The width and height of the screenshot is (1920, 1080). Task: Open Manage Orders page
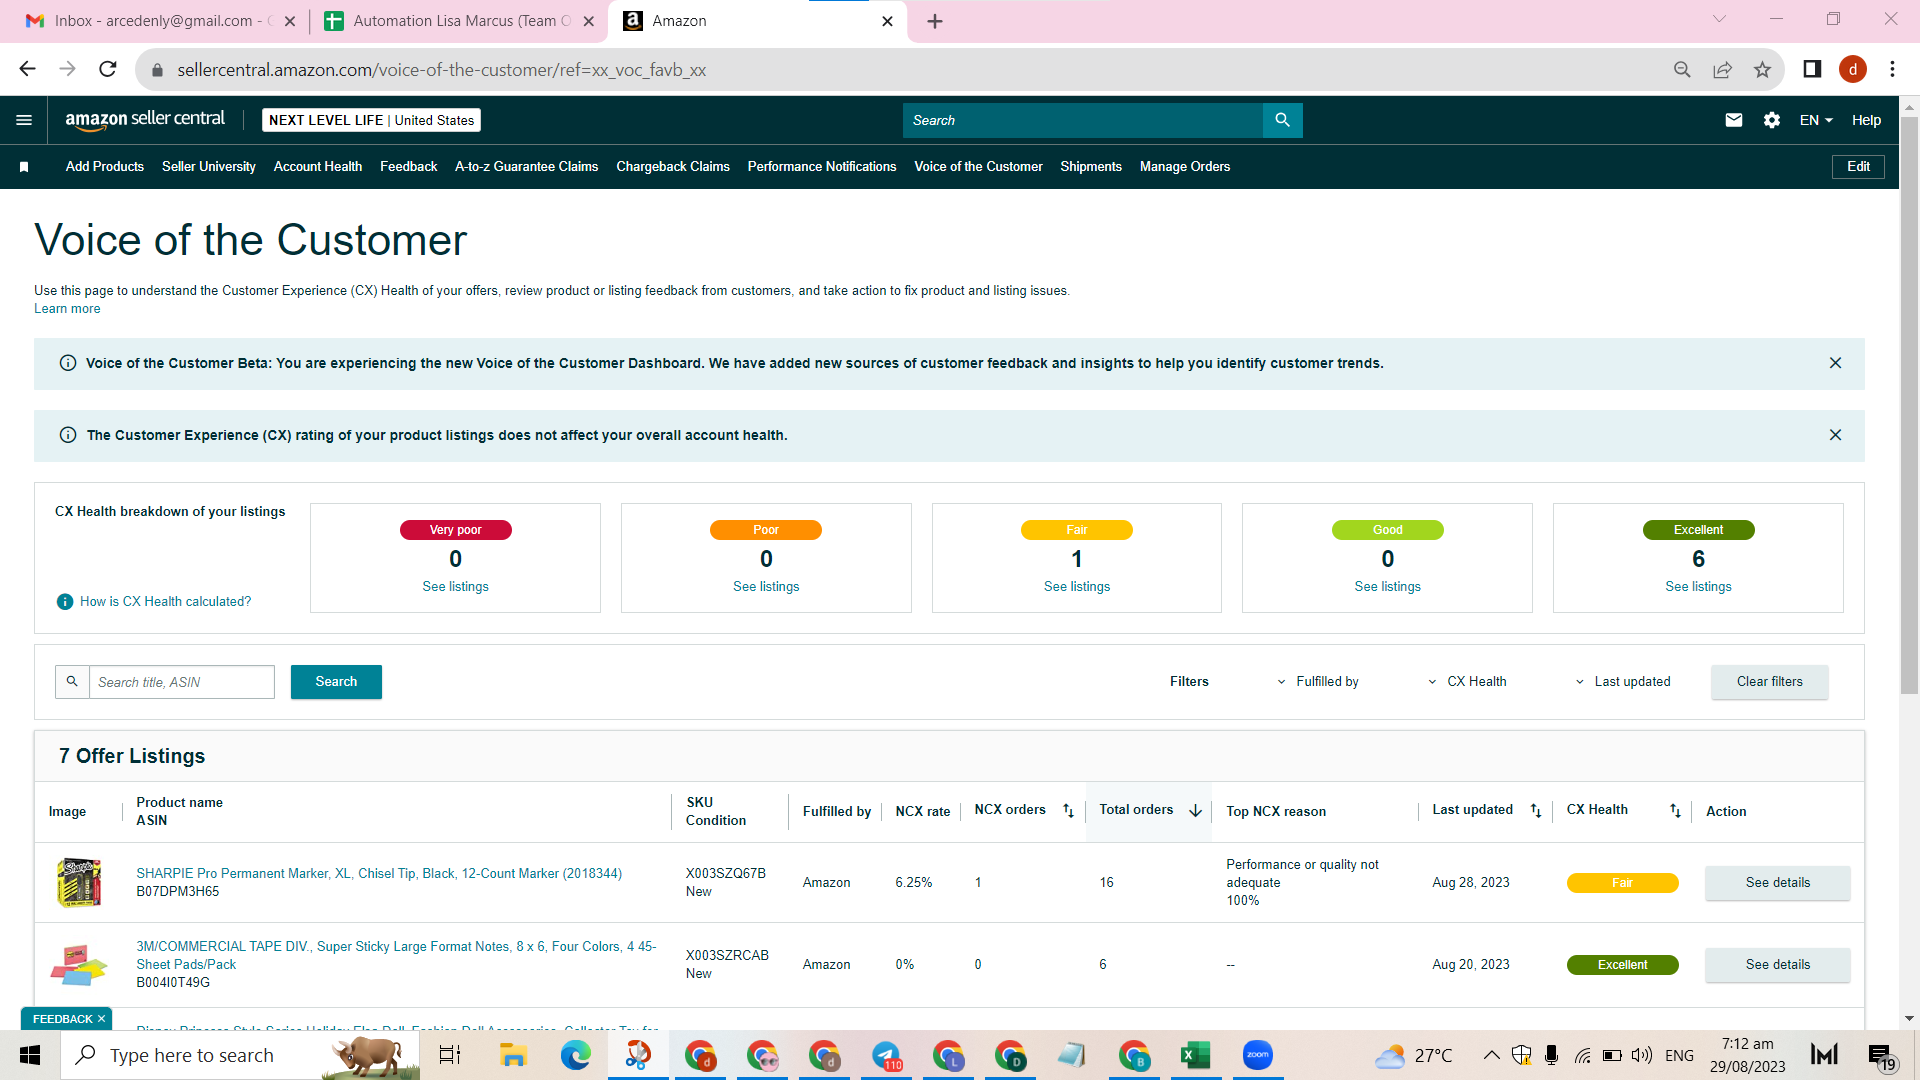(x=1185, y=167)
